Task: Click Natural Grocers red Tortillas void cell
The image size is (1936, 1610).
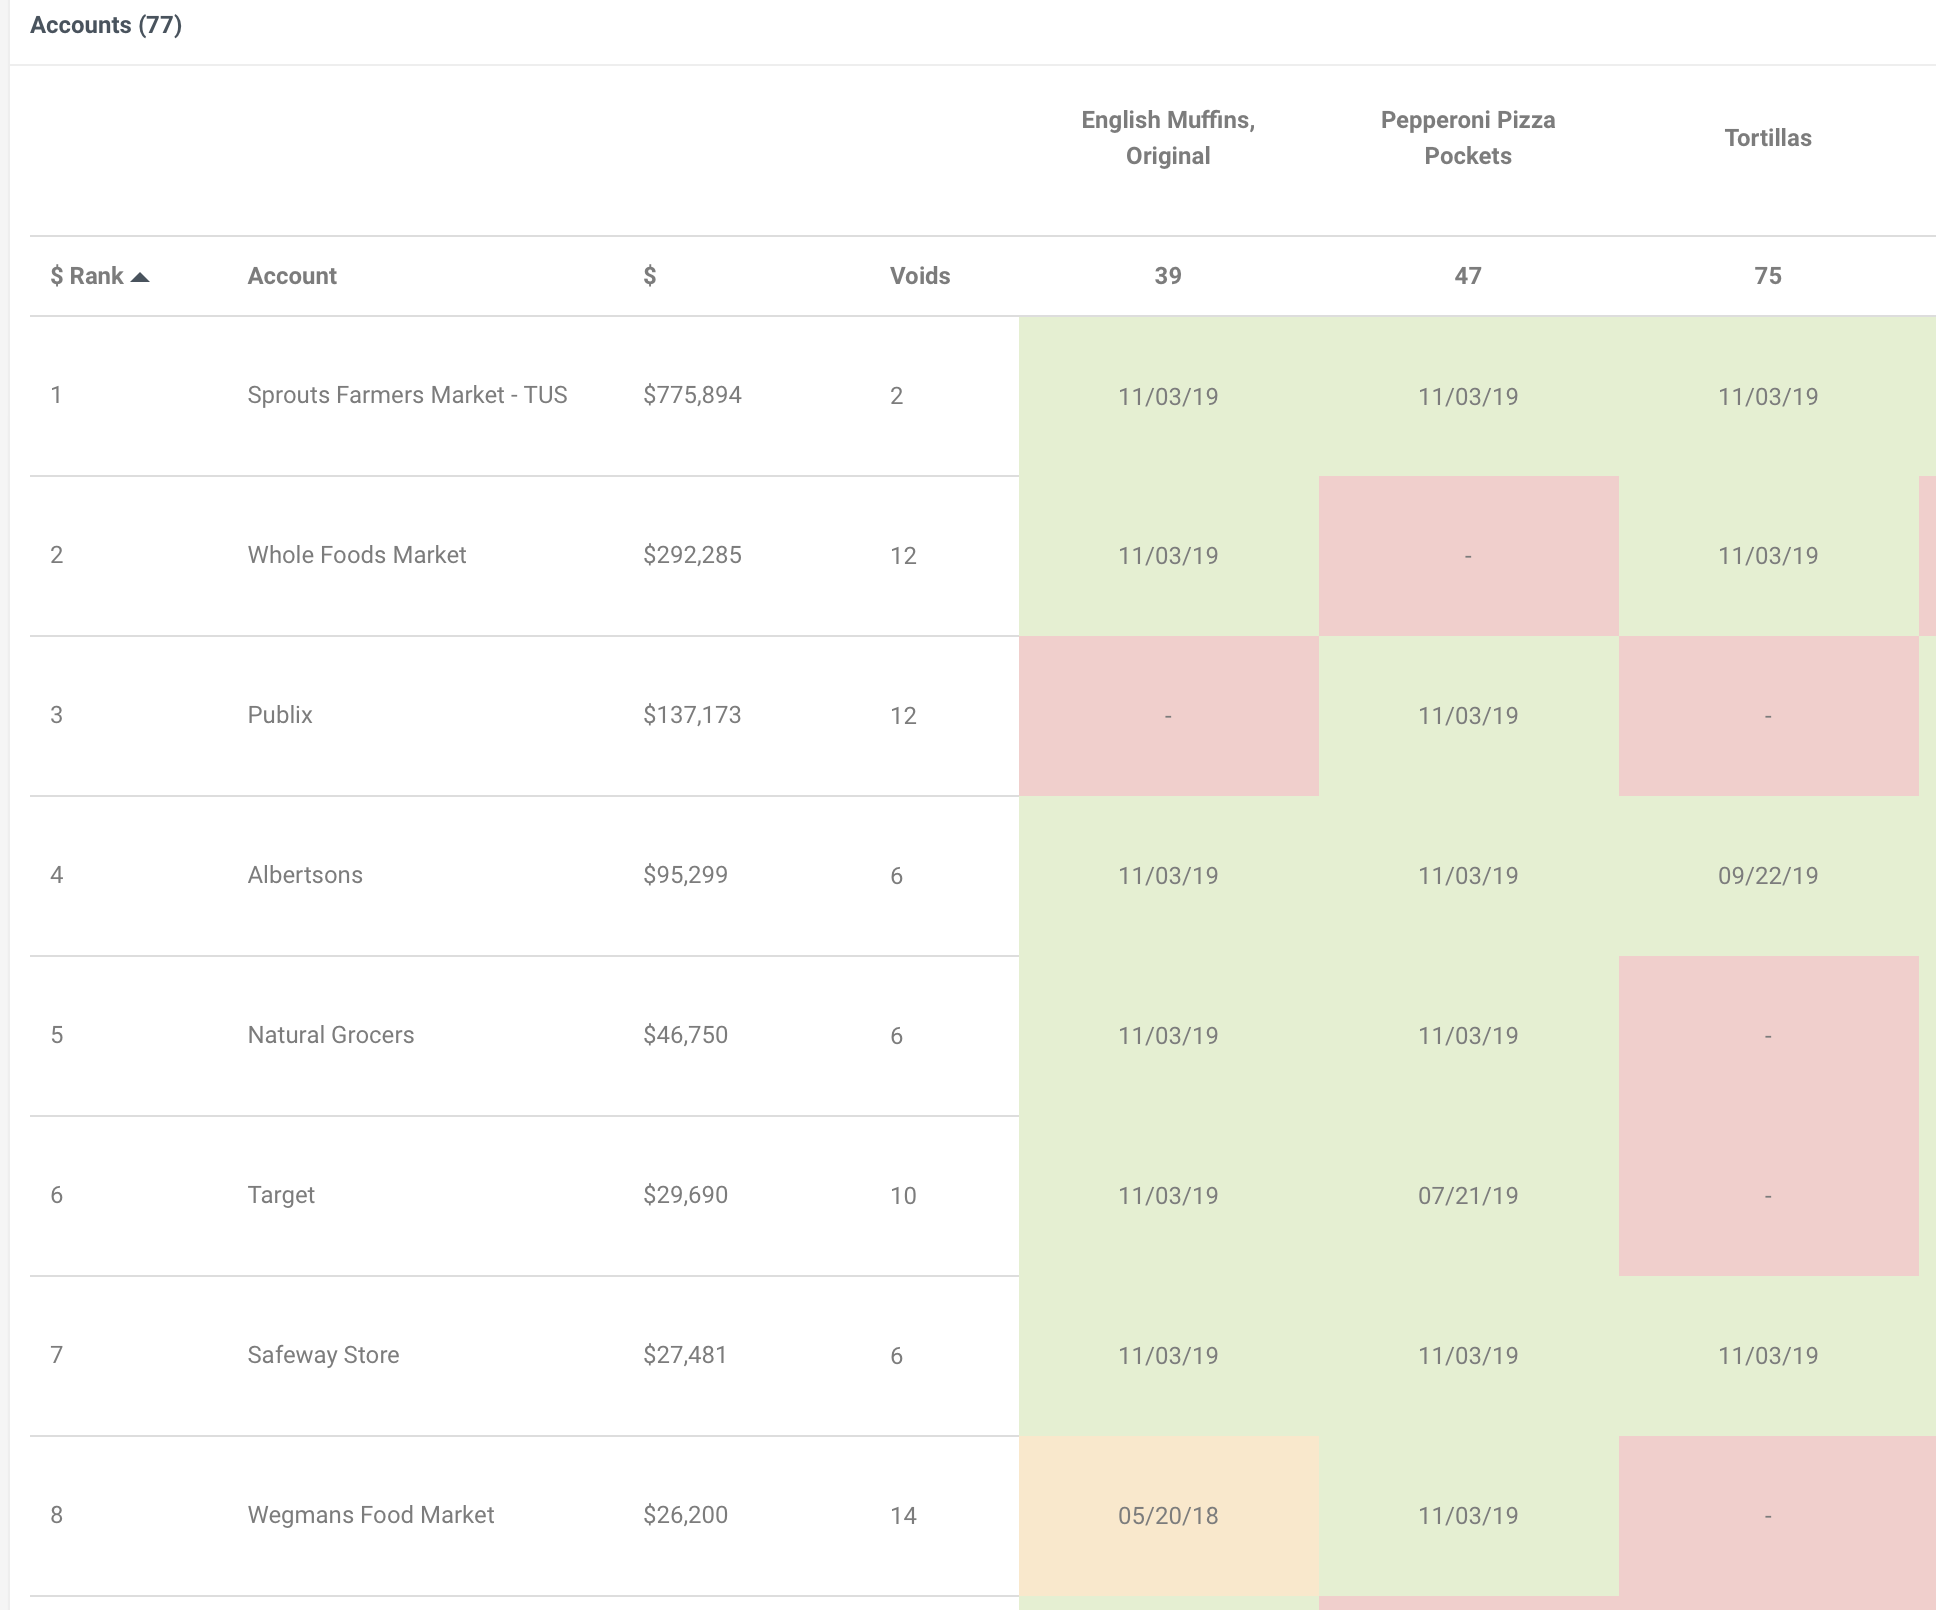Action: pos(1768,1036)
